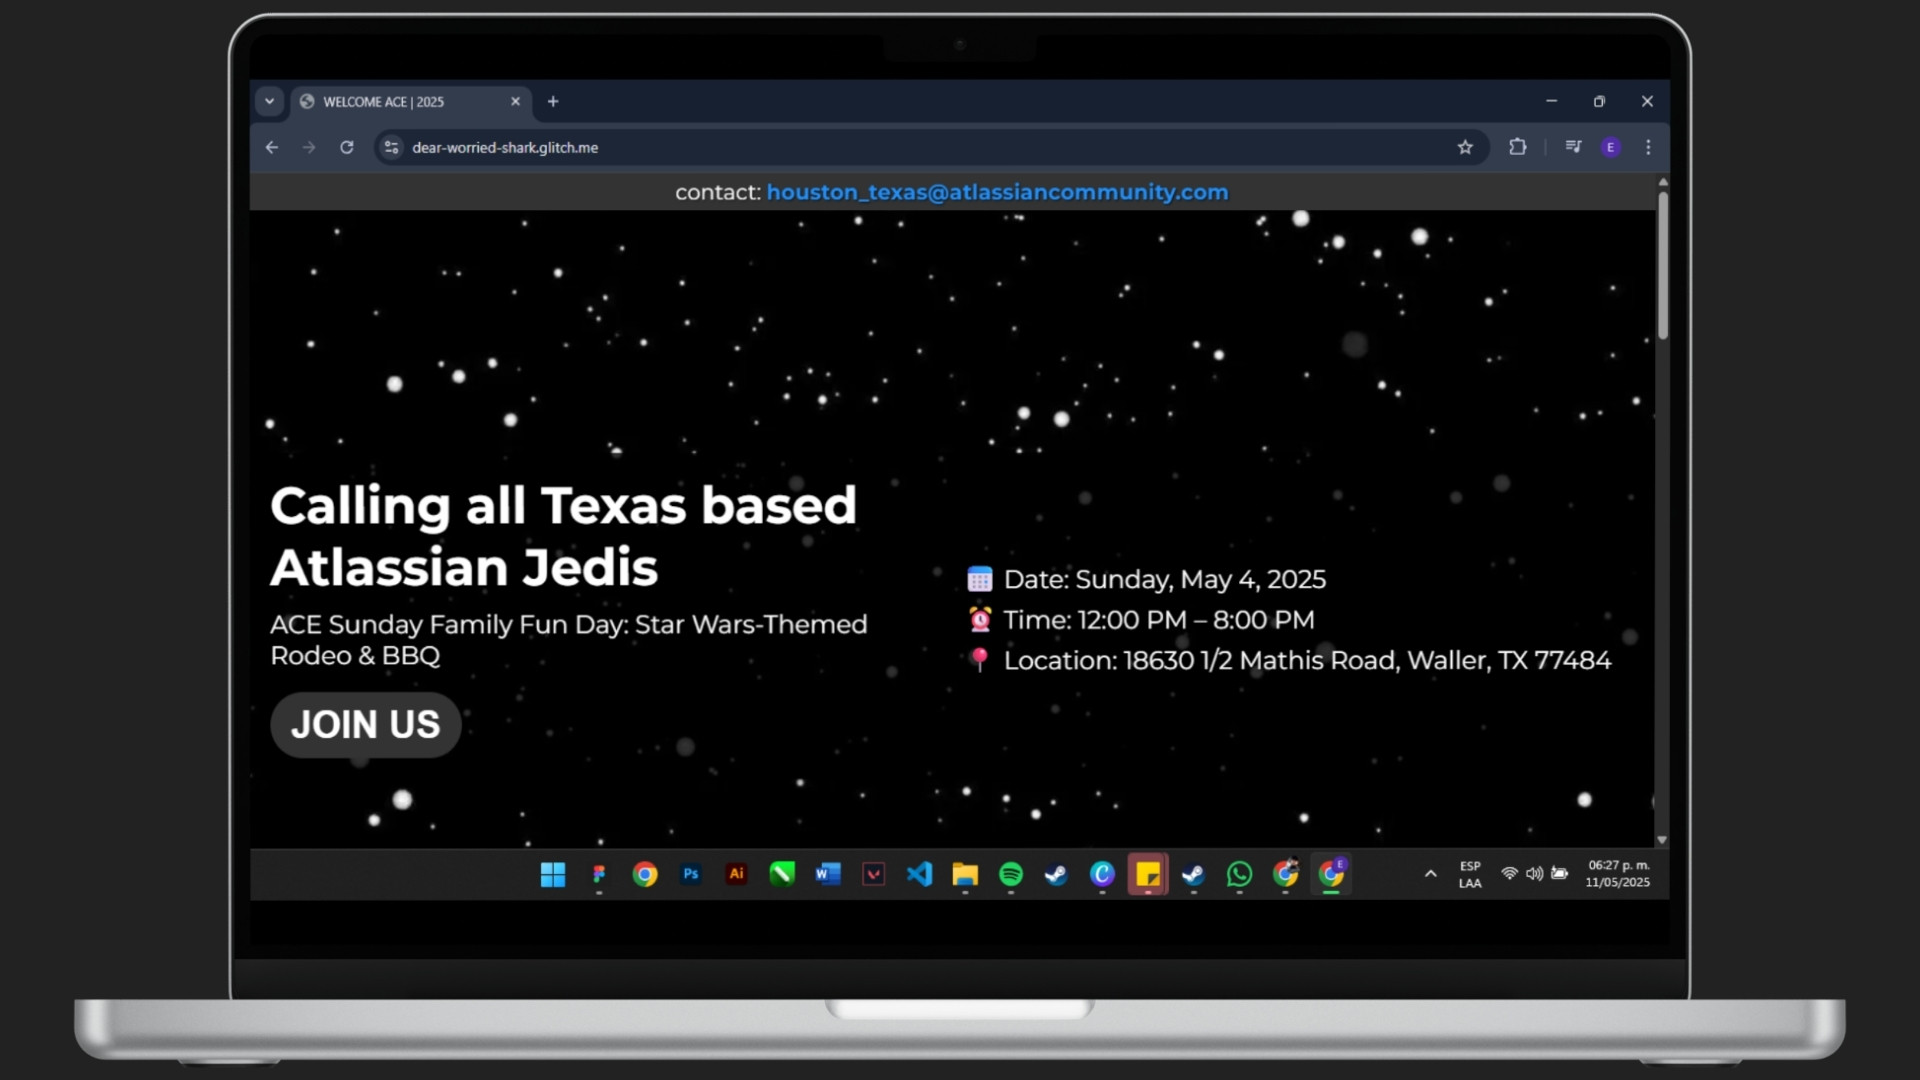Open Figma from the taskbar
1920x1080 pixels.
[599, 874]
